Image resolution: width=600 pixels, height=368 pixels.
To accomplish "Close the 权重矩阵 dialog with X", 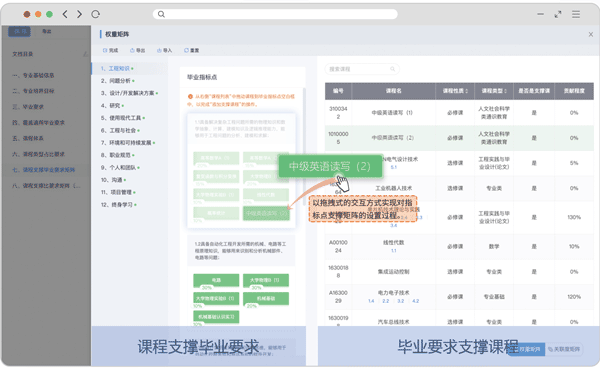I will point(591,34).
